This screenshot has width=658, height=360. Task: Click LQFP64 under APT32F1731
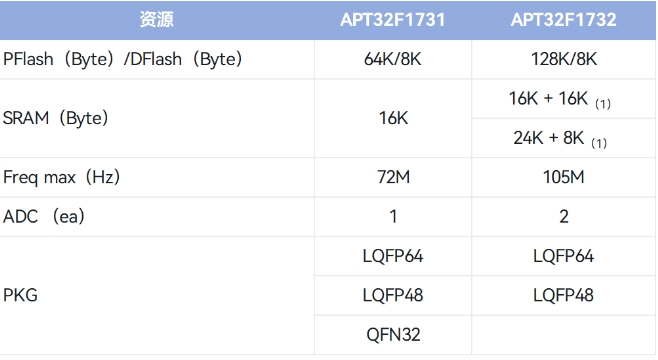click(x=393, y=256)
